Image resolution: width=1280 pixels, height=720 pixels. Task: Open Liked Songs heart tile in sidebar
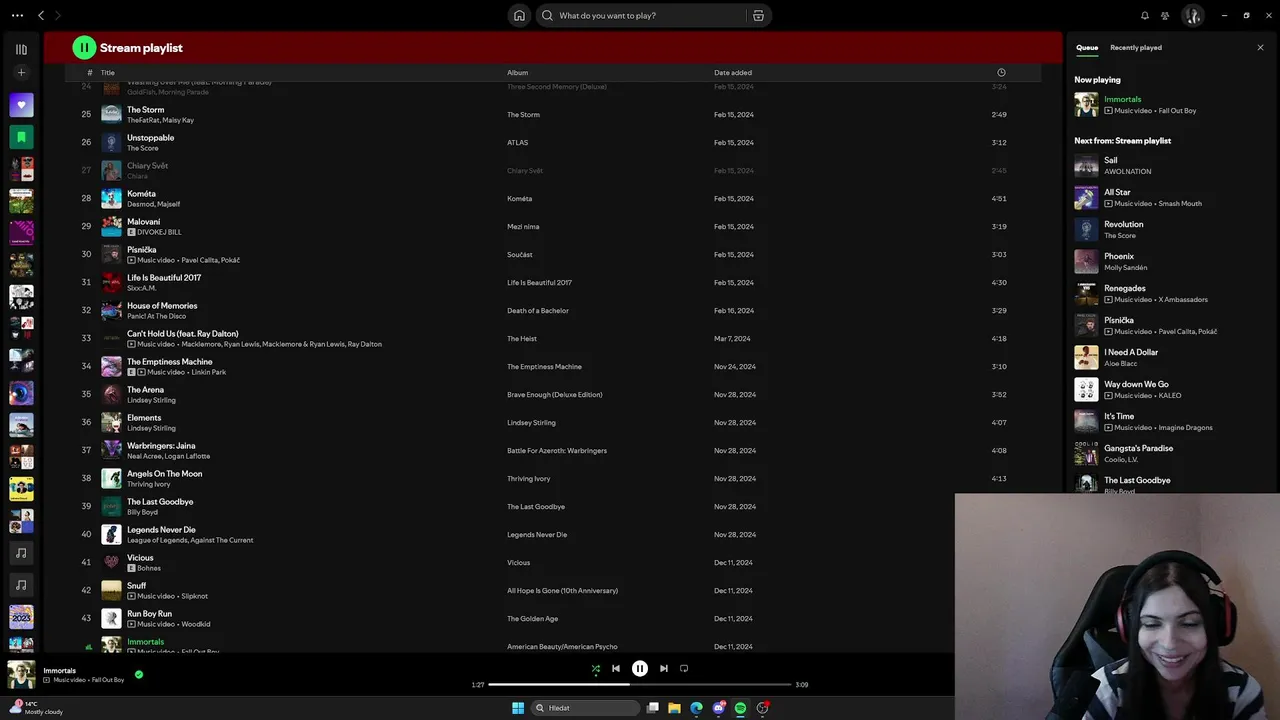point(21,105)
